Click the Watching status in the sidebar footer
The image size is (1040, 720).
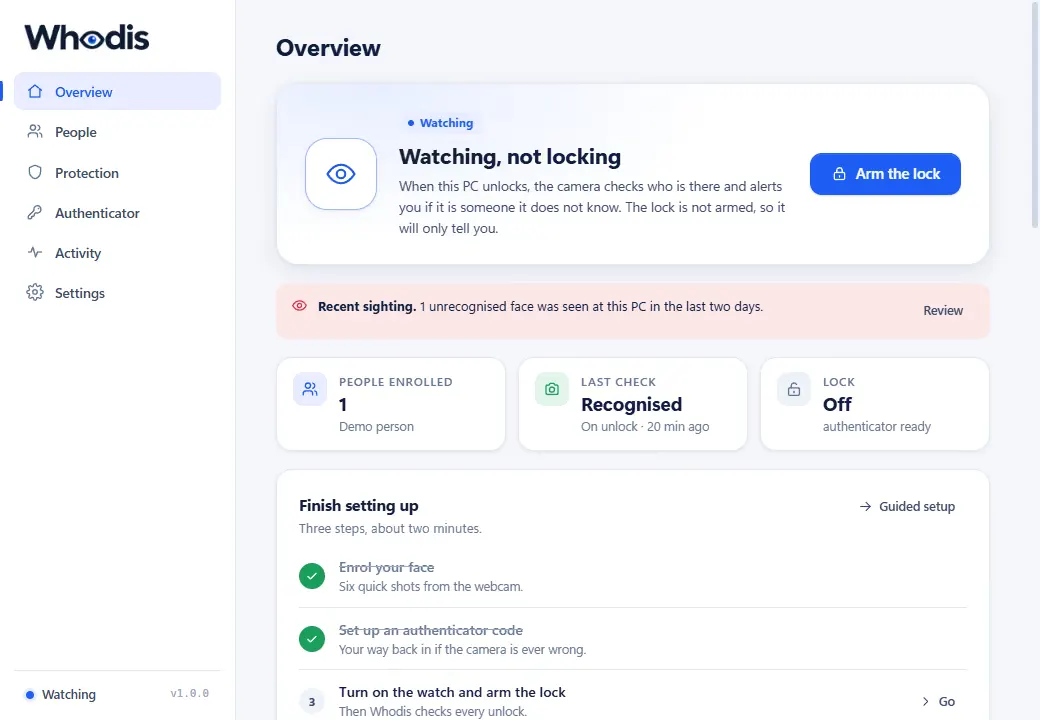tap(60, 694)
